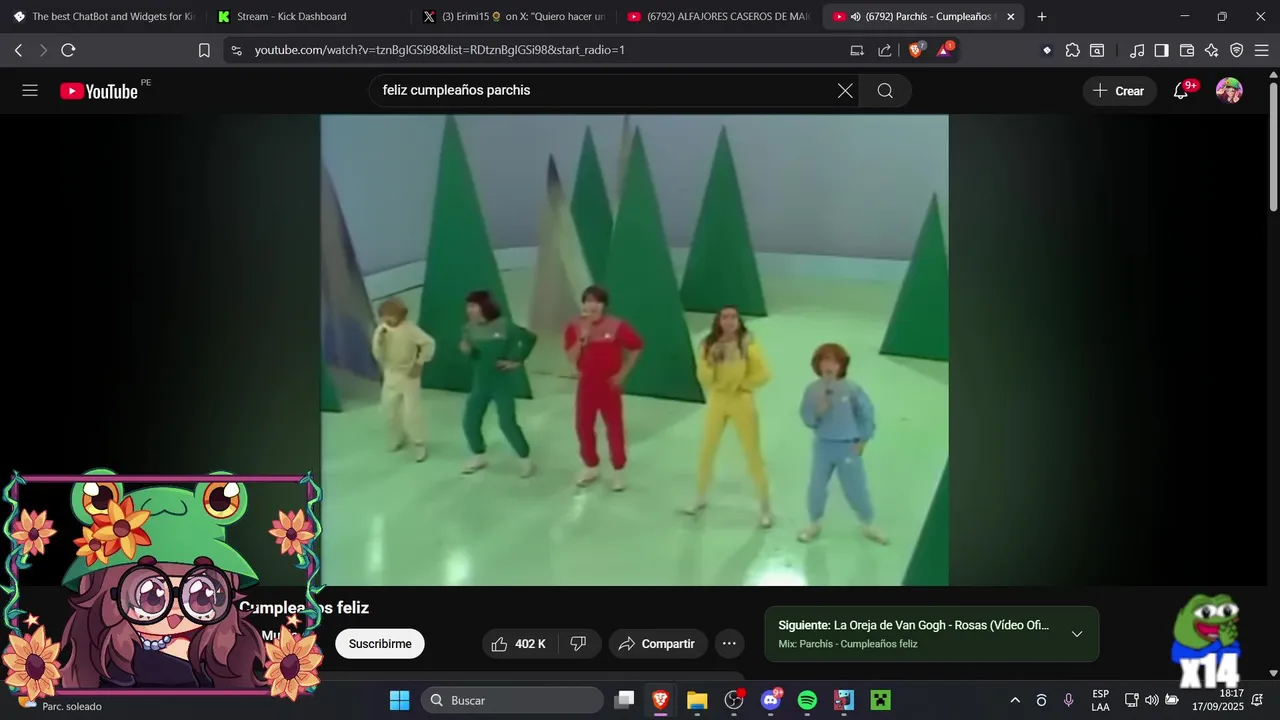Switch to Alfajores Caseros tab
Screen dimensions: 1280x720
[718, 17]
